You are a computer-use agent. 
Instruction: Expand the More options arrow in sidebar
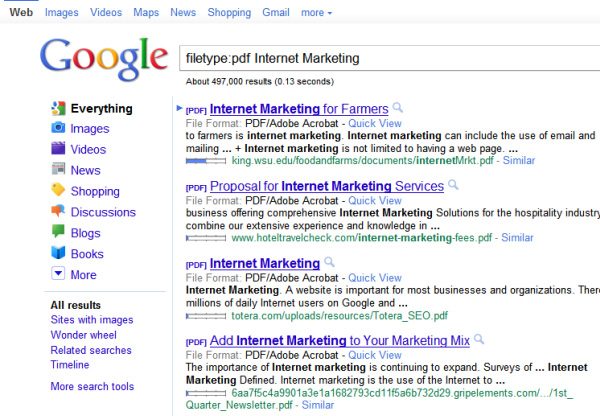tap(59, 275)
